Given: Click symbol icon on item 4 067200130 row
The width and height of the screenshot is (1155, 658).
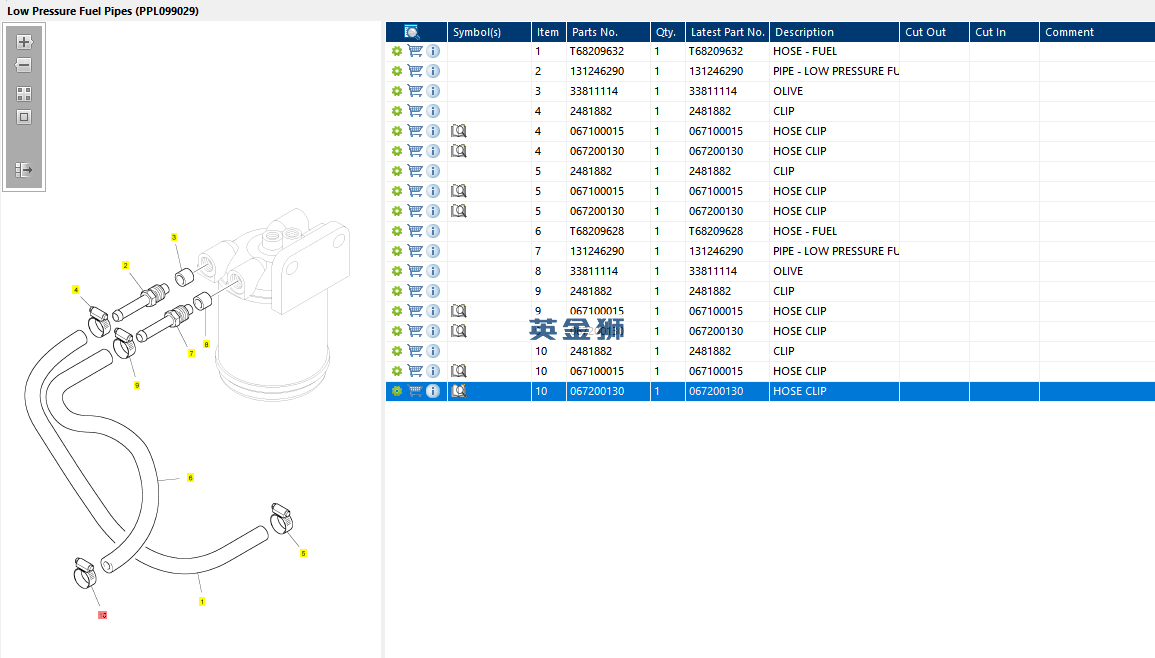Looking at the screenshot, I should (x=459, y=150).
